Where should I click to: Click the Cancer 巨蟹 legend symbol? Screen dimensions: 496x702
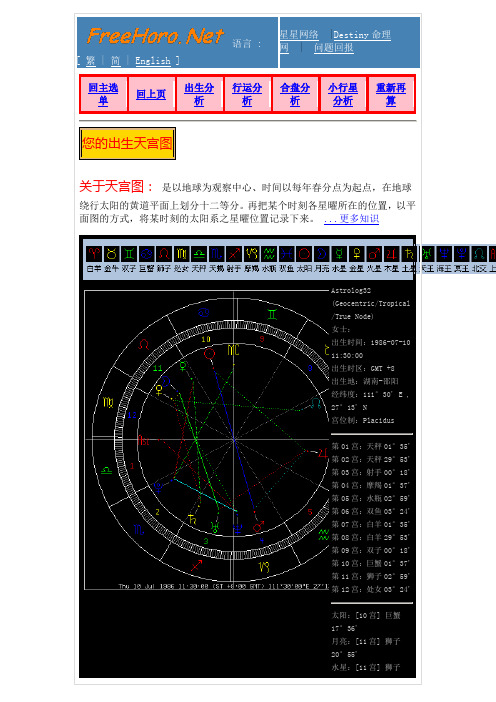coord(146,254)
